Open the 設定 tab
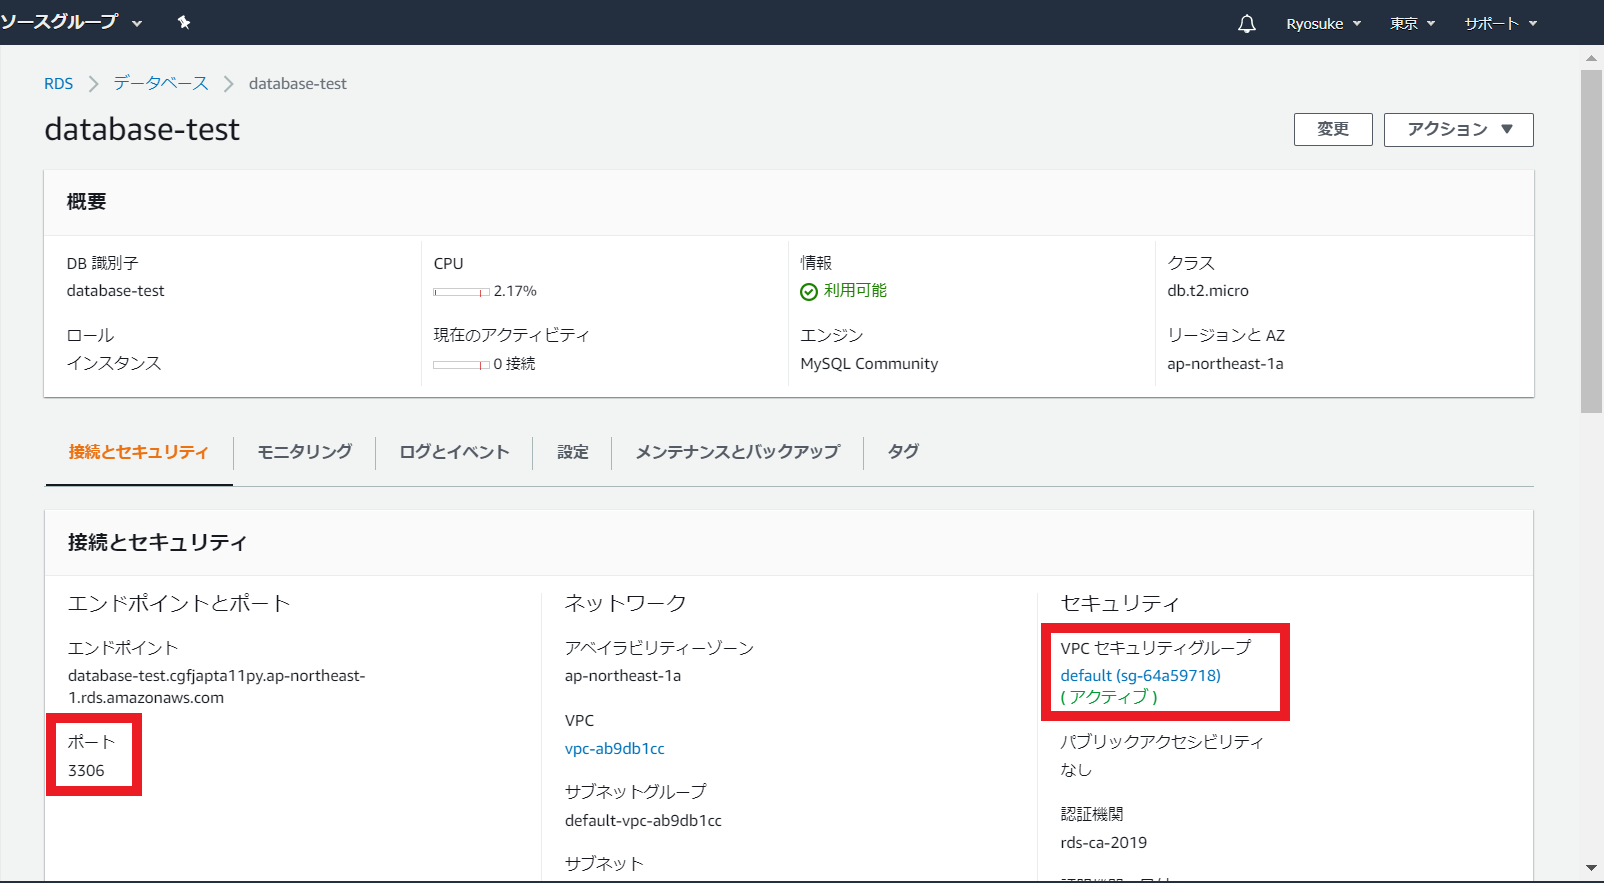Screen dimensions: 1604x883 point(572,452)
